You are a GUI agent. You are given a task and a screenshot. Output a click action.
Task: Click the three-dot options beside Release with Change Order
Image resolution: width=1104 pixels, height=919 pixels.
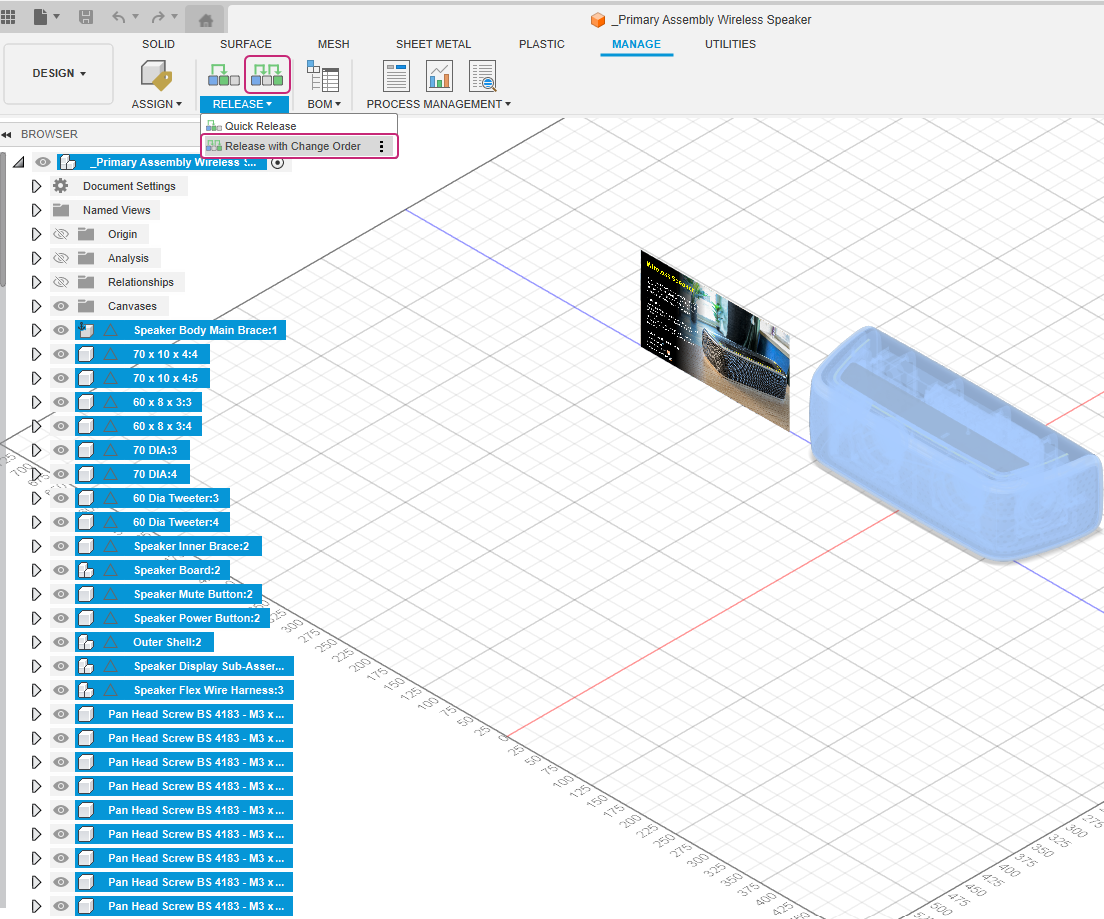coord(382,146)
